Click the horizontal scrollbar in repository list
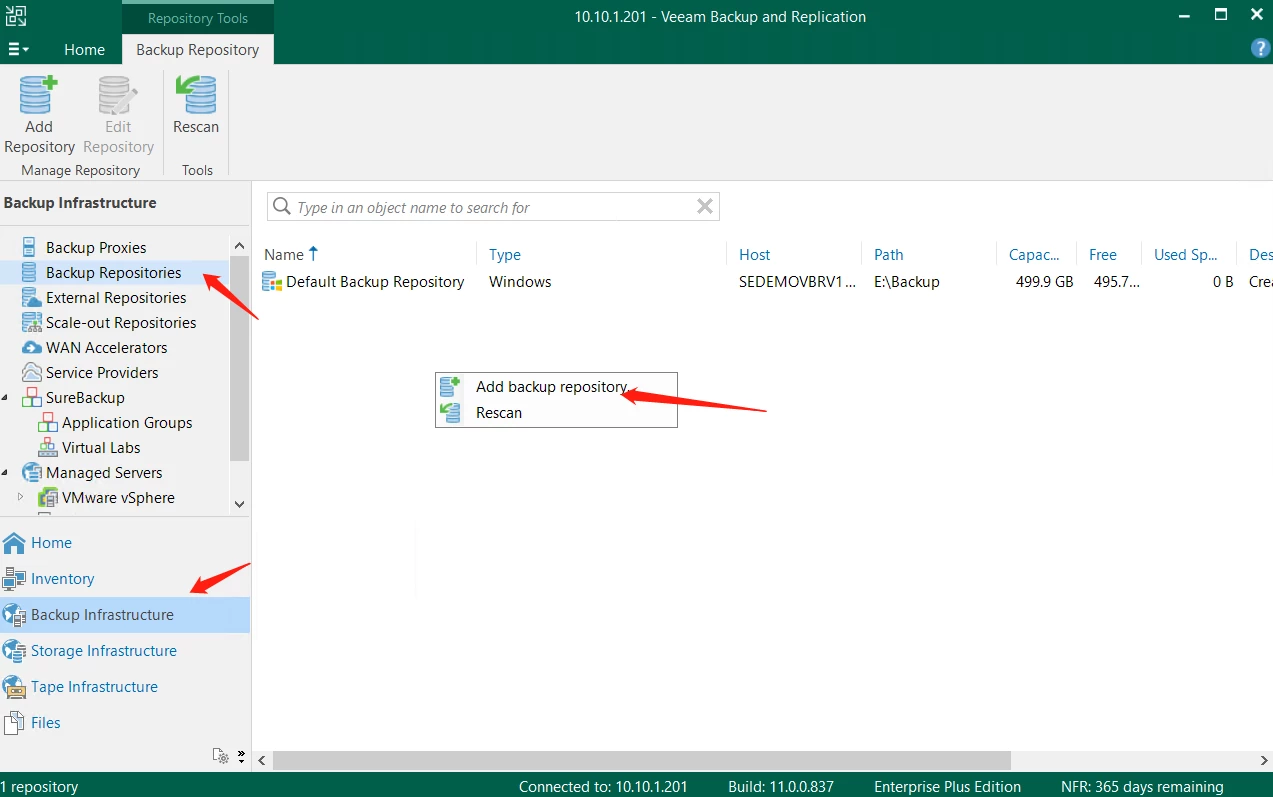1273x797 pixels. coord(640,760)
